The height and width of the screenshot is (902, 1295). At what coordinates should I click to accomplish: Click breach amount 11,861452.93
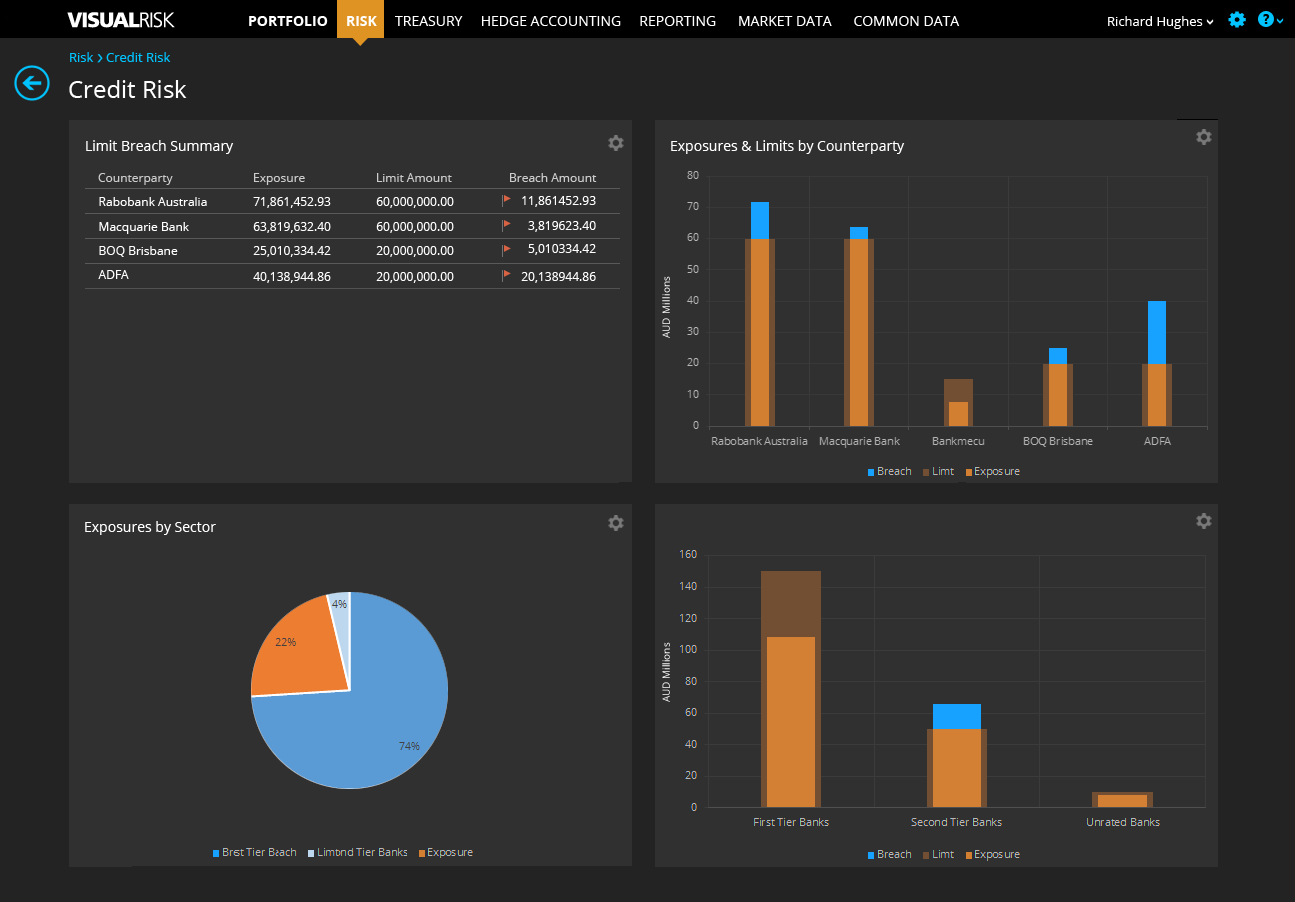pyautogui.click(x=558, y=200)
